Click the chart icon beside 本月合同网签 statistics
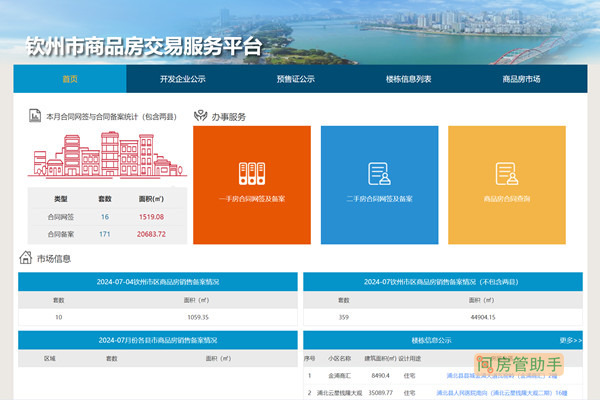Viewport: 600px width, 400px height. pos(36,116)
